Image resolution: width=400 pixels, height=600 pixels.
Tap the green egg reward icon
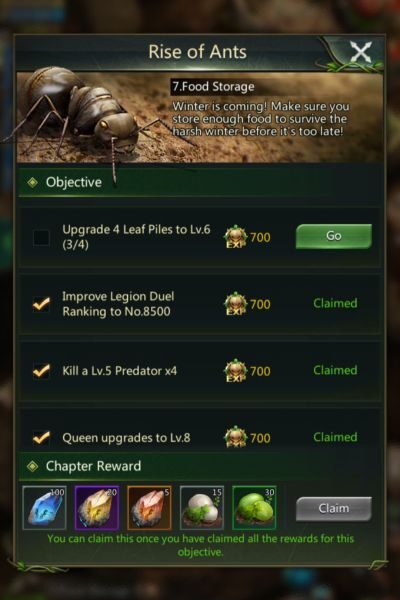254,508
